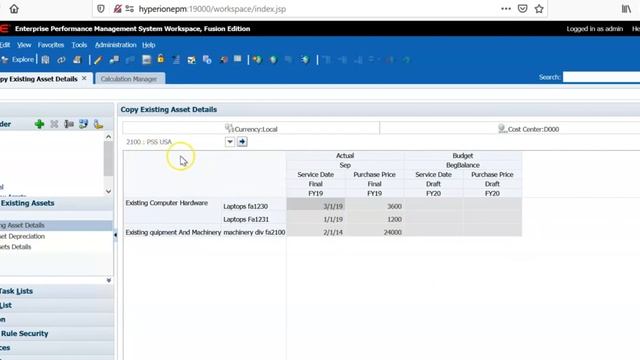The image size is (640, 360).
Task: Open the Administration menu
Action: pos(116,45)
